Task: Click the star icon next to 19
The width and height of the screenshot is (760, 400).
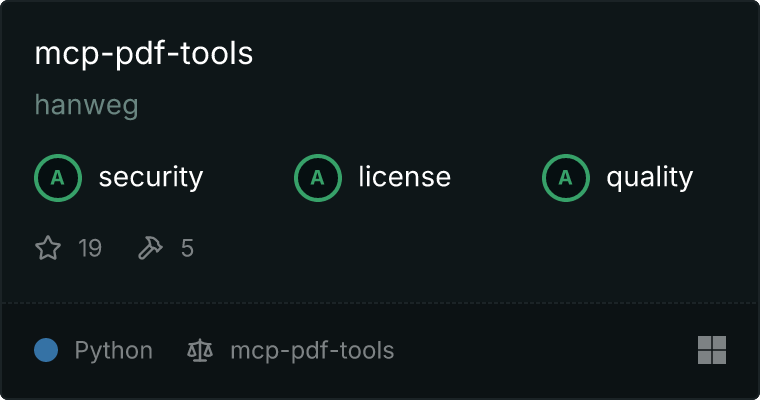Action: point(48,248)
